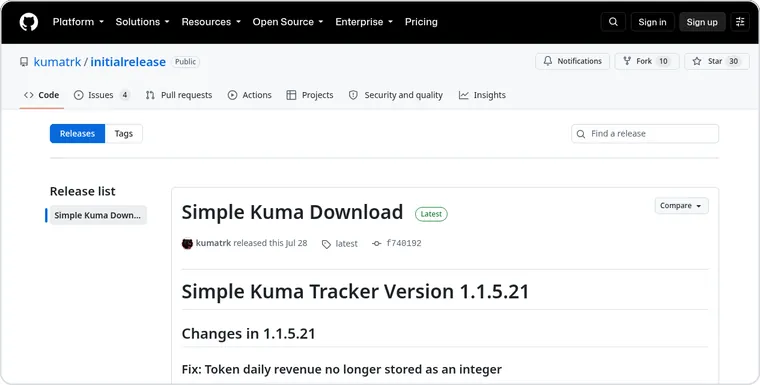Open the appearance settings icon
This screenshot has width=760, height=385.
(740, 22)
